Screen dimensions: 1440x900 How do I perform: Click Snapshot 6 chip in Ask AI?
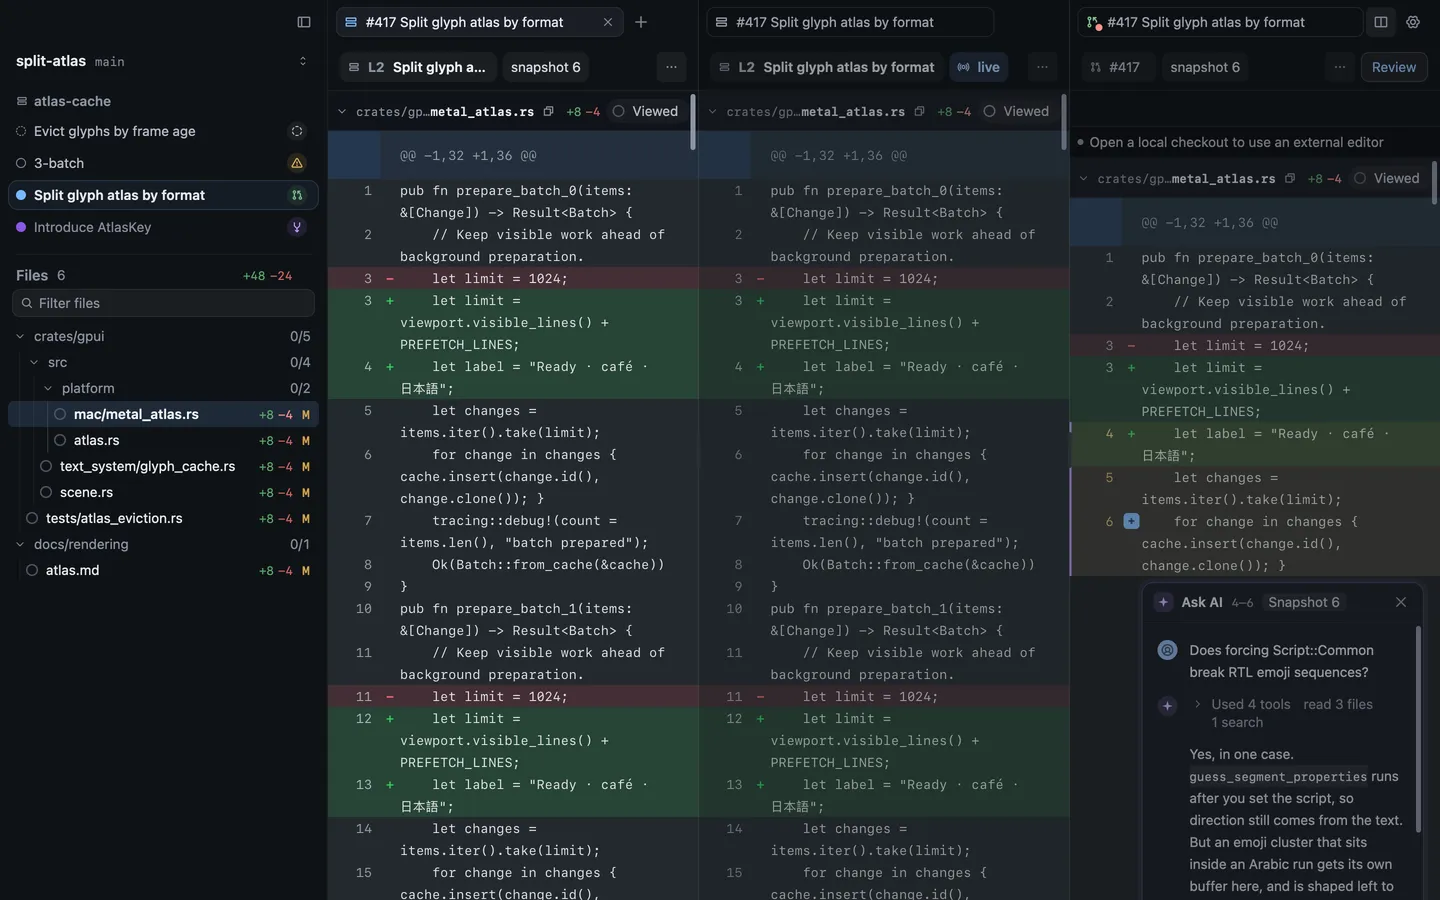coord(1304,602)
